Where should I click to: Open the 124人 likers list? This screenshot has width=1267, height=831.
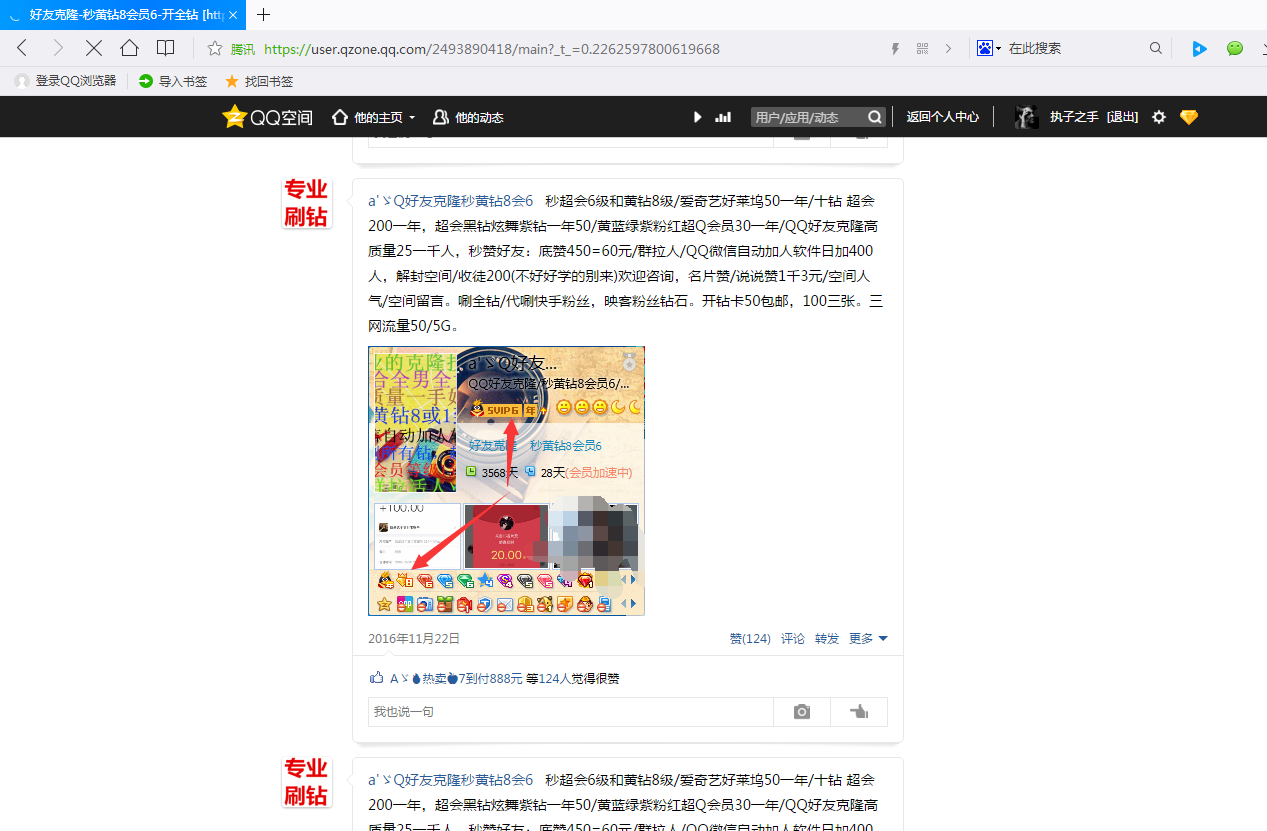[554, 678]
